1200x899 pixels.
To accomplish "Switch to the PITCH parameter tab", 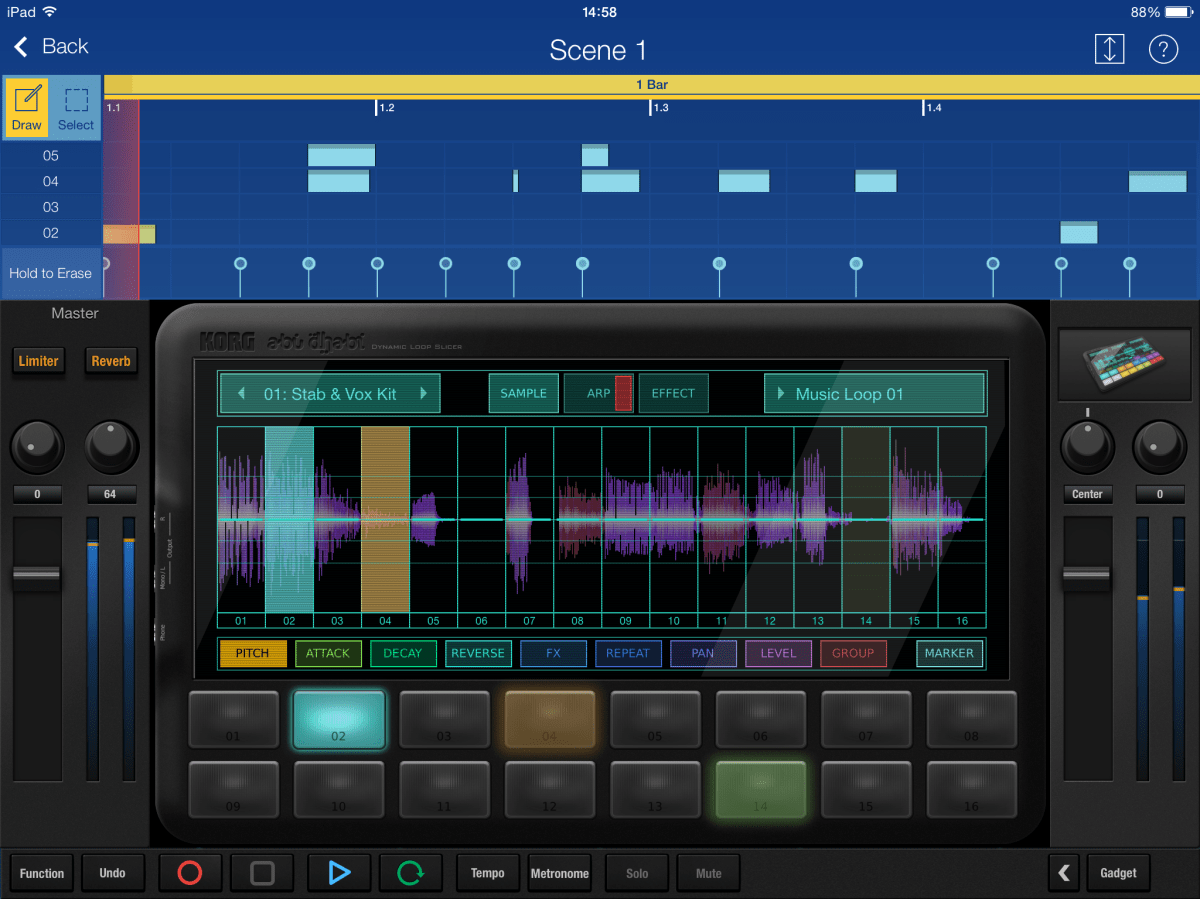I will point(252,653).
